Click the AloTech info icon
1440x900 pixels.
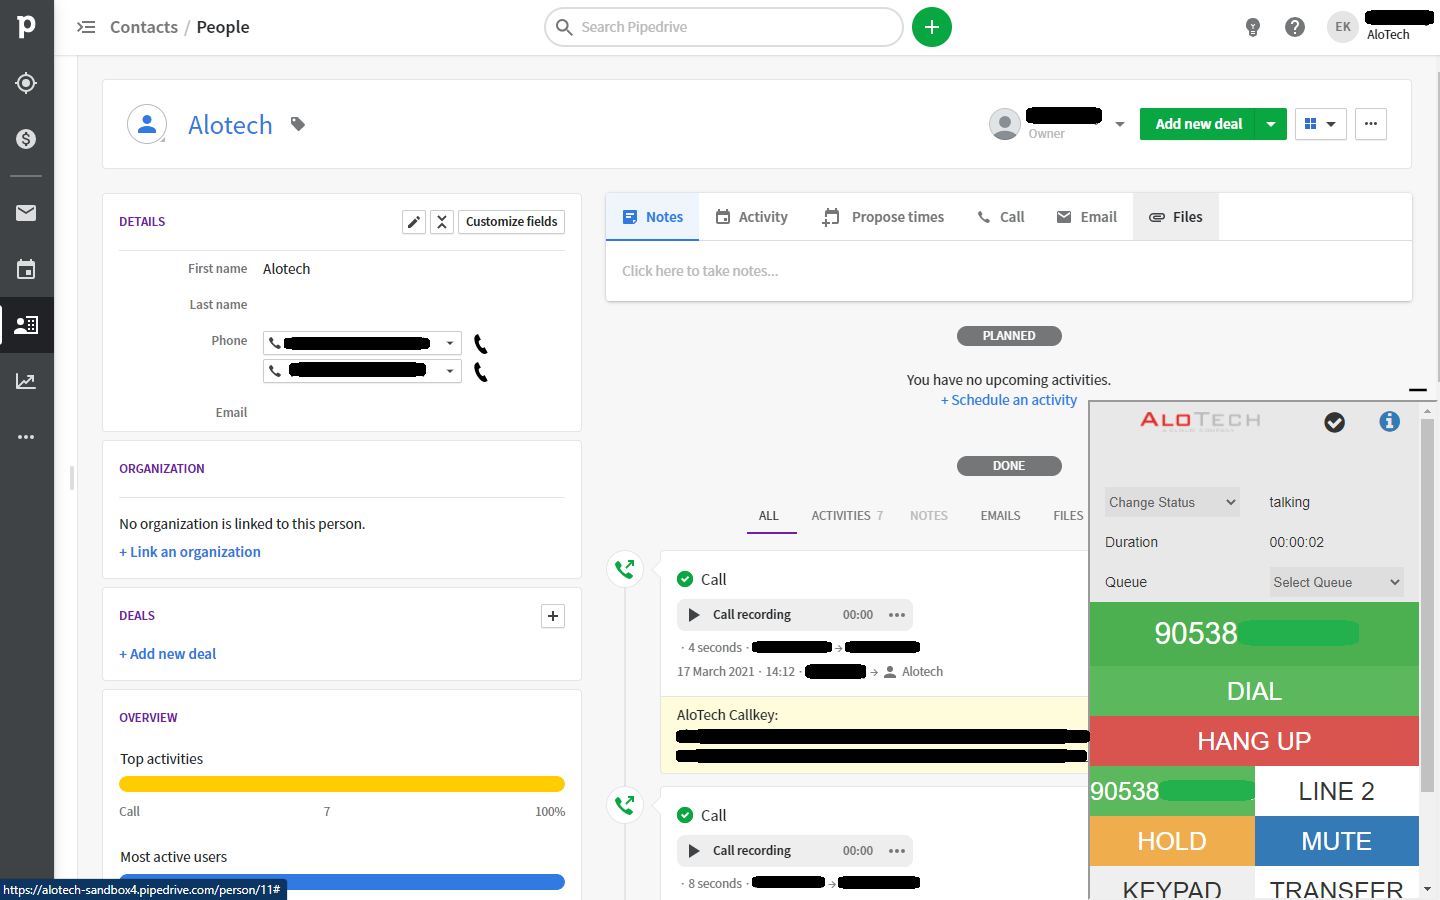pos(1389,422)
